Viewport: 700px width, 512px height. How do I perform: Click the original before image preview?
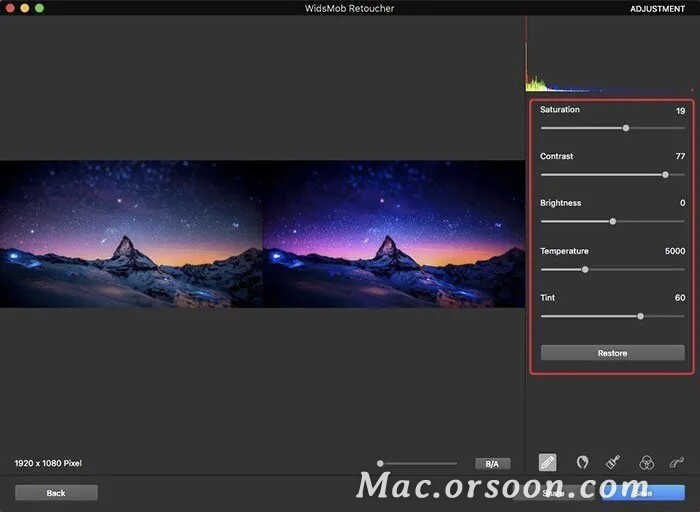[x=131, y=234]
